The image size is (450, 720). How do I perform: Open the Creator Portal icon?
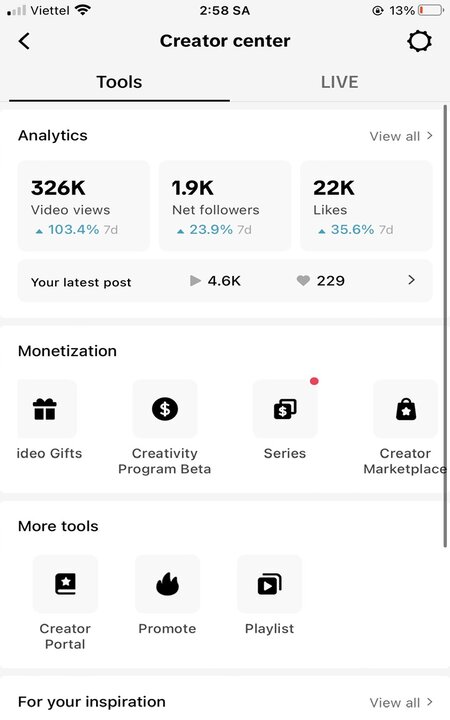(65, 584)
